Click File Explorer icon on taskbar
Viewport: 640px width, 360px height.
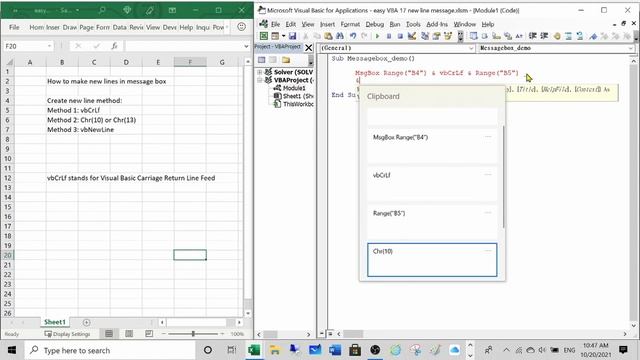click(x=275, y=350)
